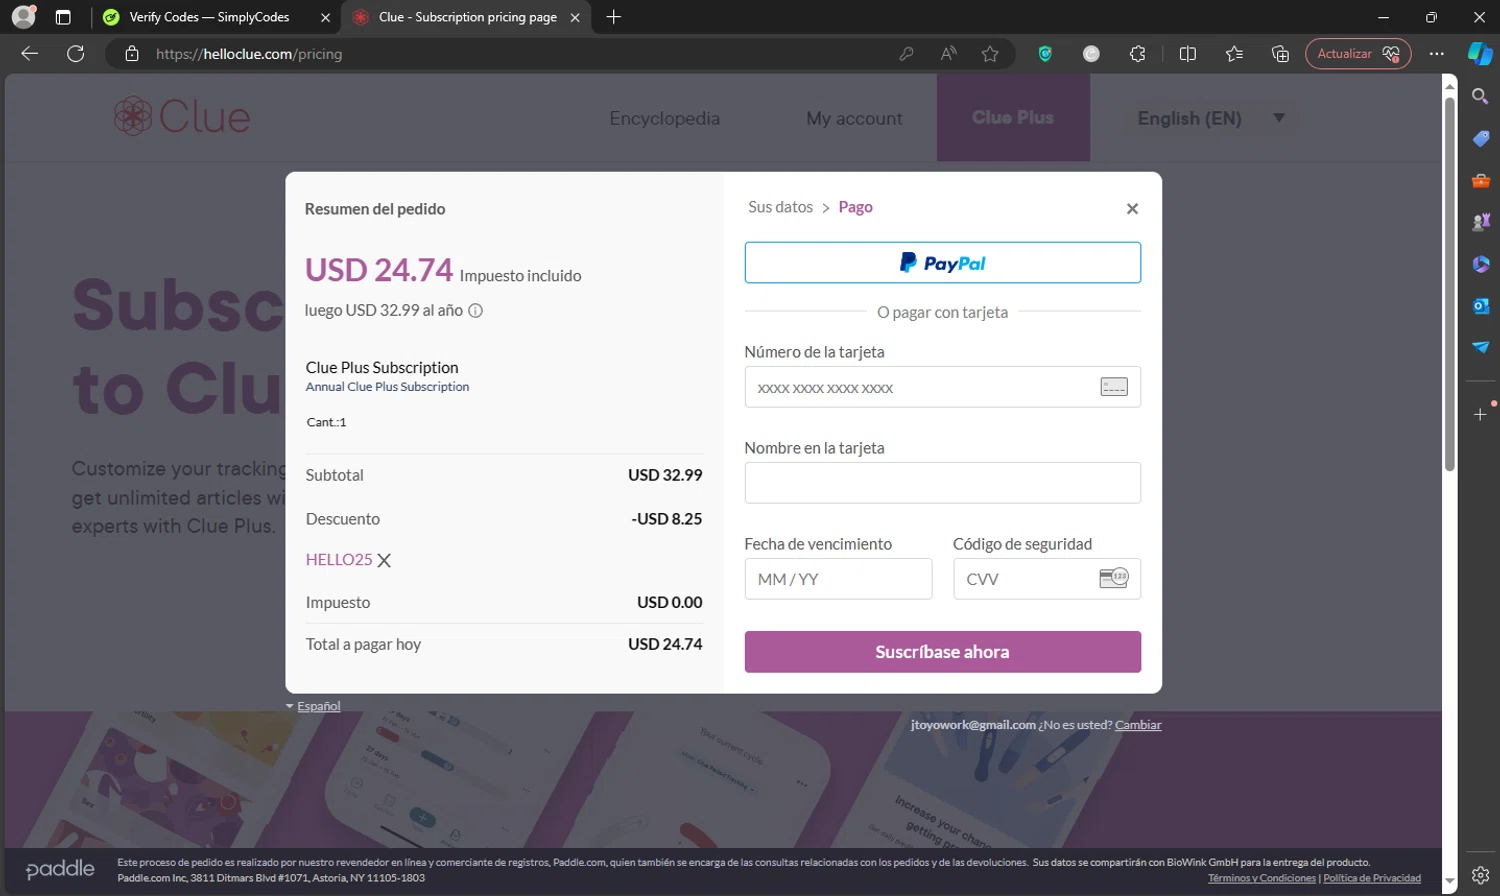The width and height of the screenshot is (1500, 896).
Task: Open sidebar Telegram paper-plane icon
Action: click(x=1481, y=348)
